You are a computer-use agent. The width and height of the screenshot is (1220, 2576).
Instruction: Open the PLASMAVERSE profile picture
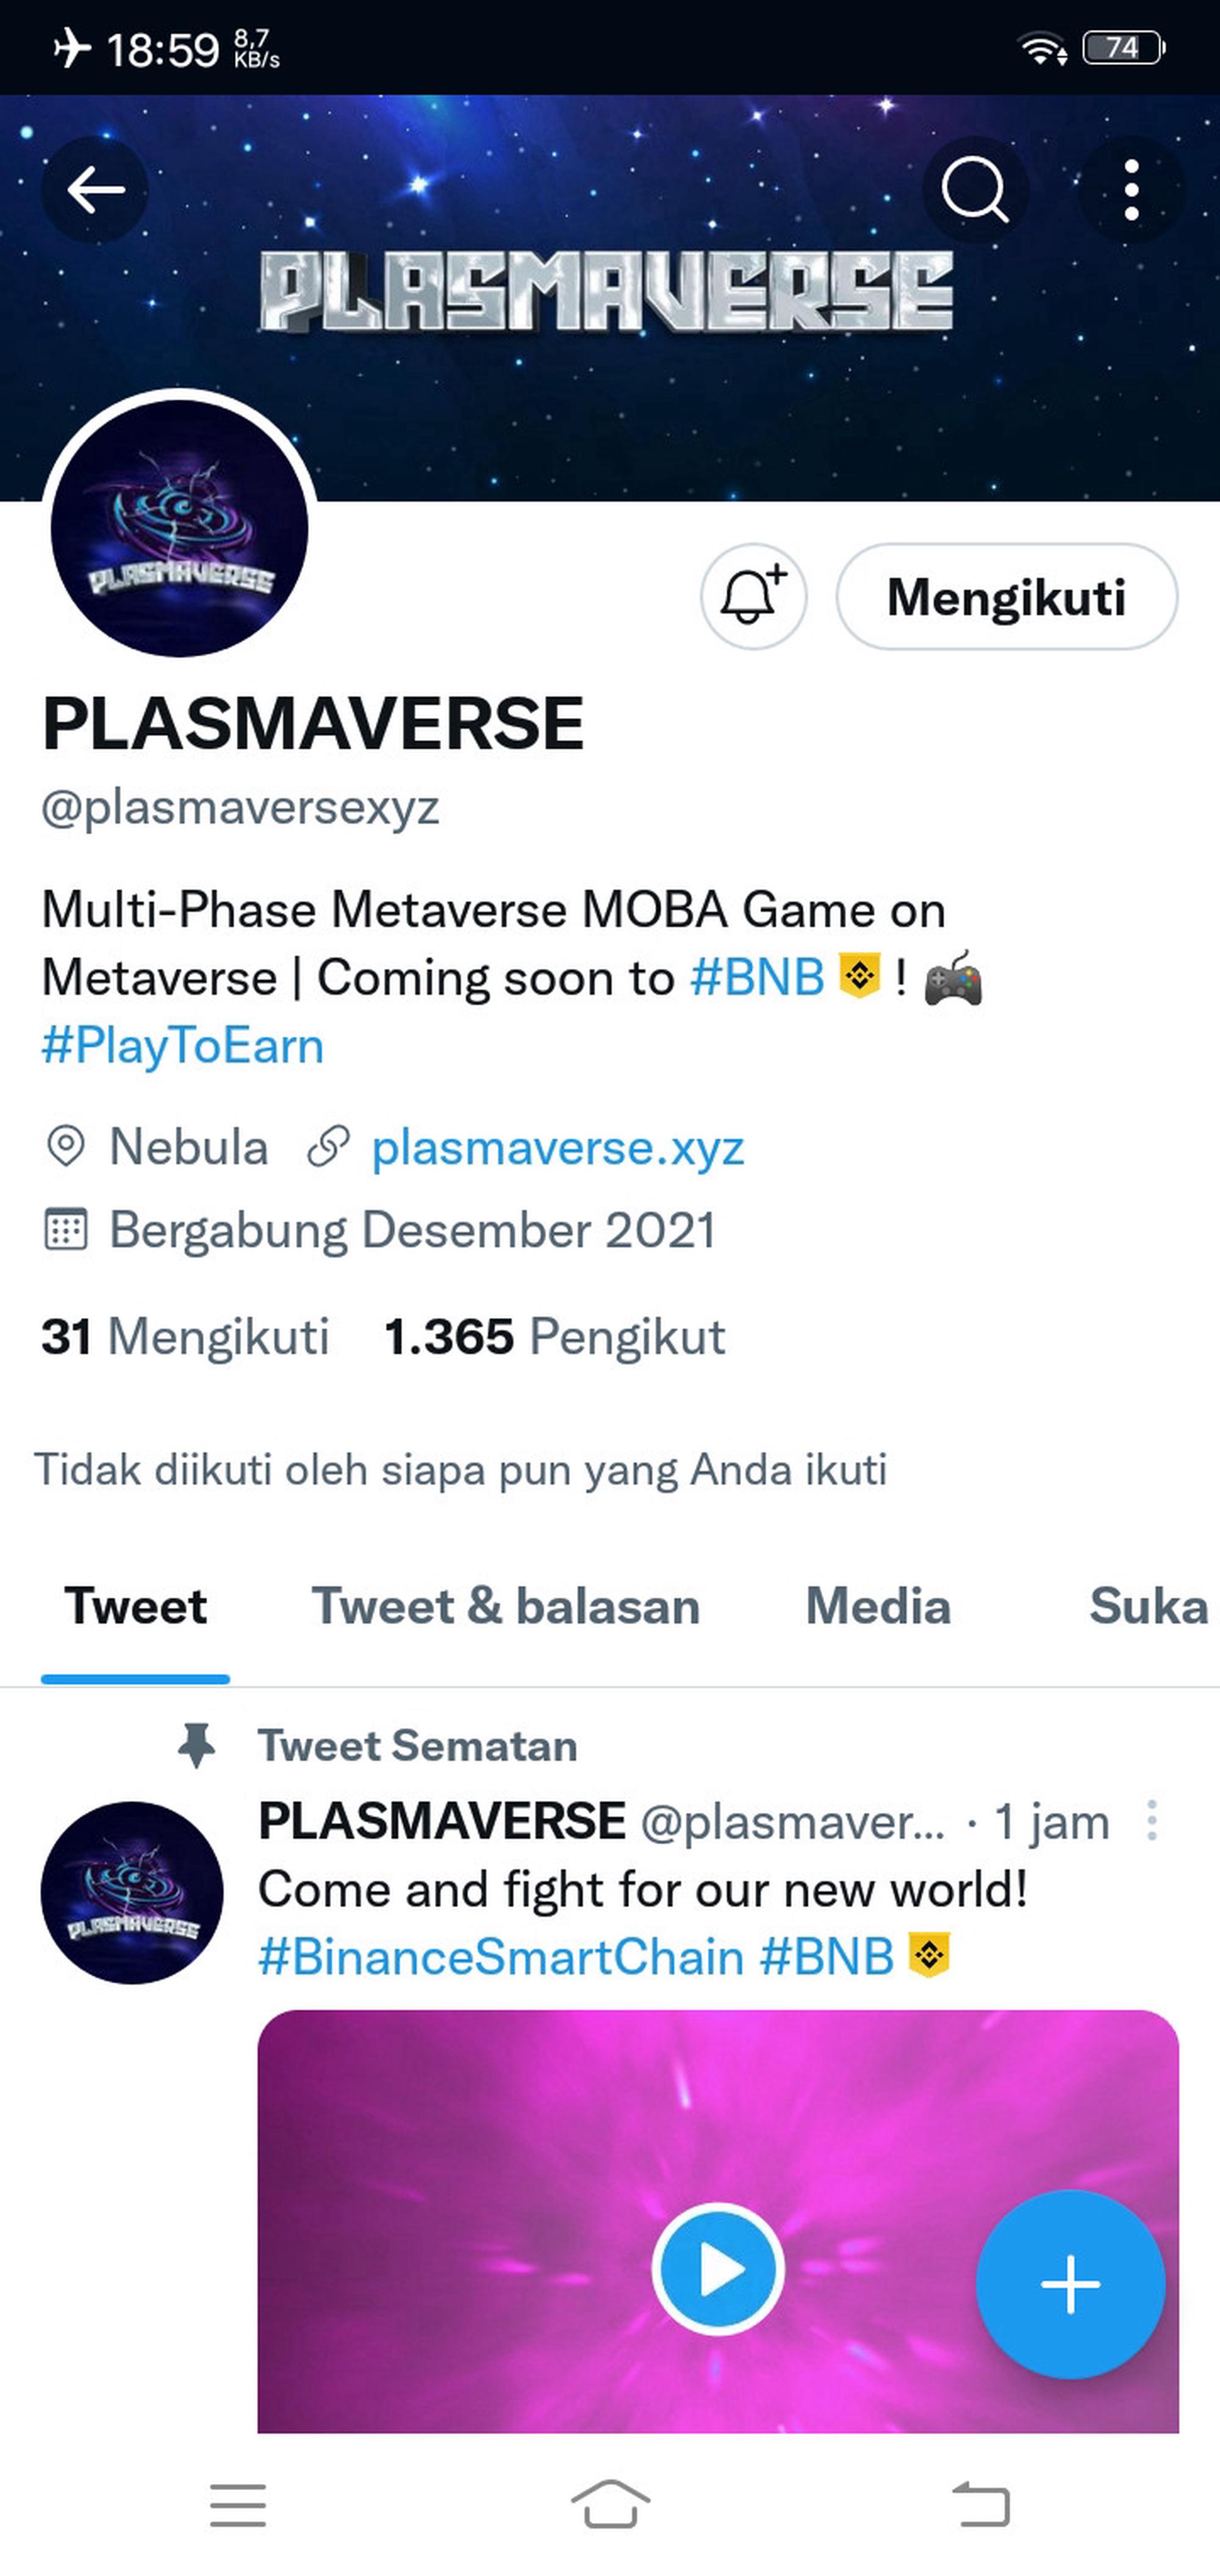(x=179, y=528)
